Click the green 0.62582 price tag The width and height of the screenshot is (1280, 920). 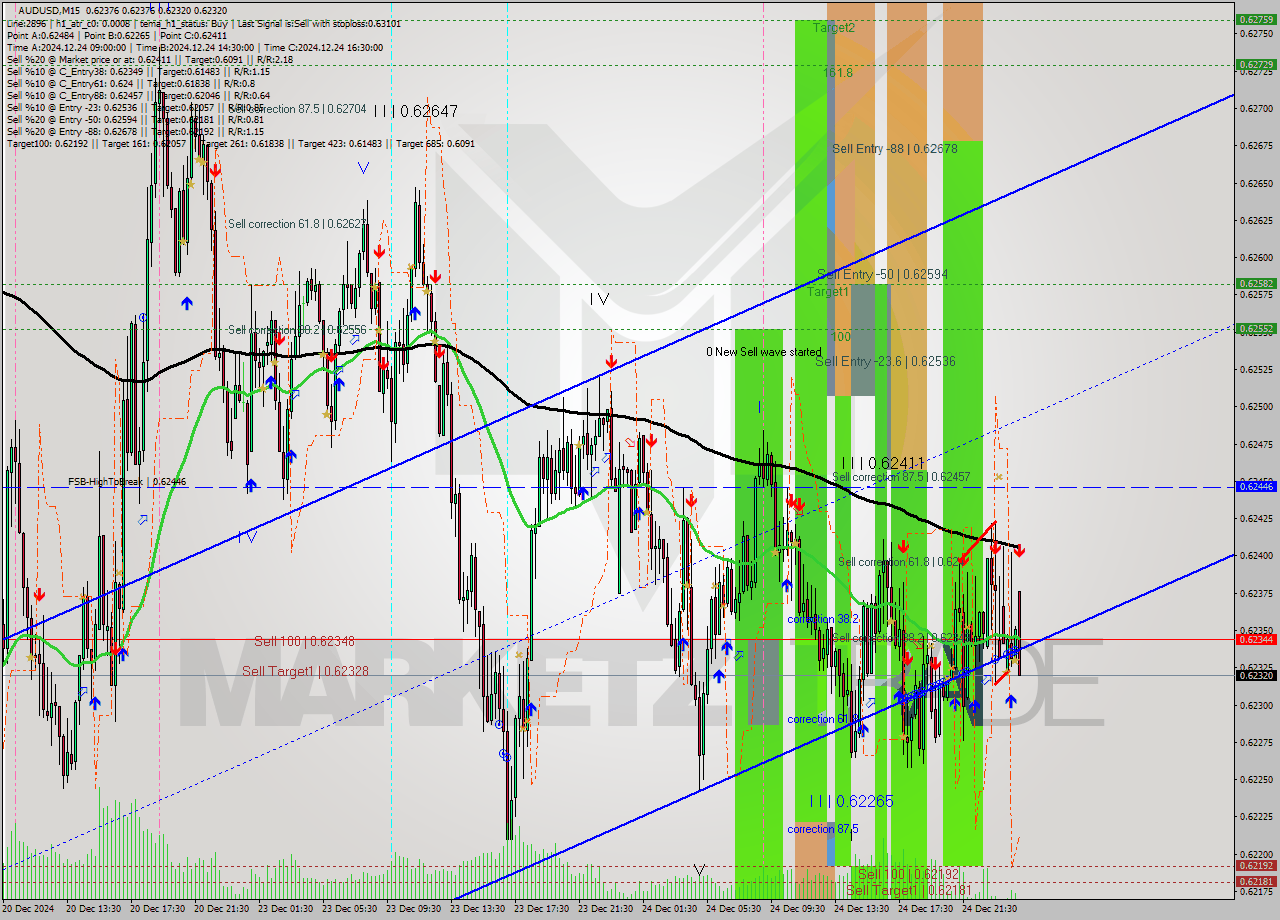[x=1255, y=283]
